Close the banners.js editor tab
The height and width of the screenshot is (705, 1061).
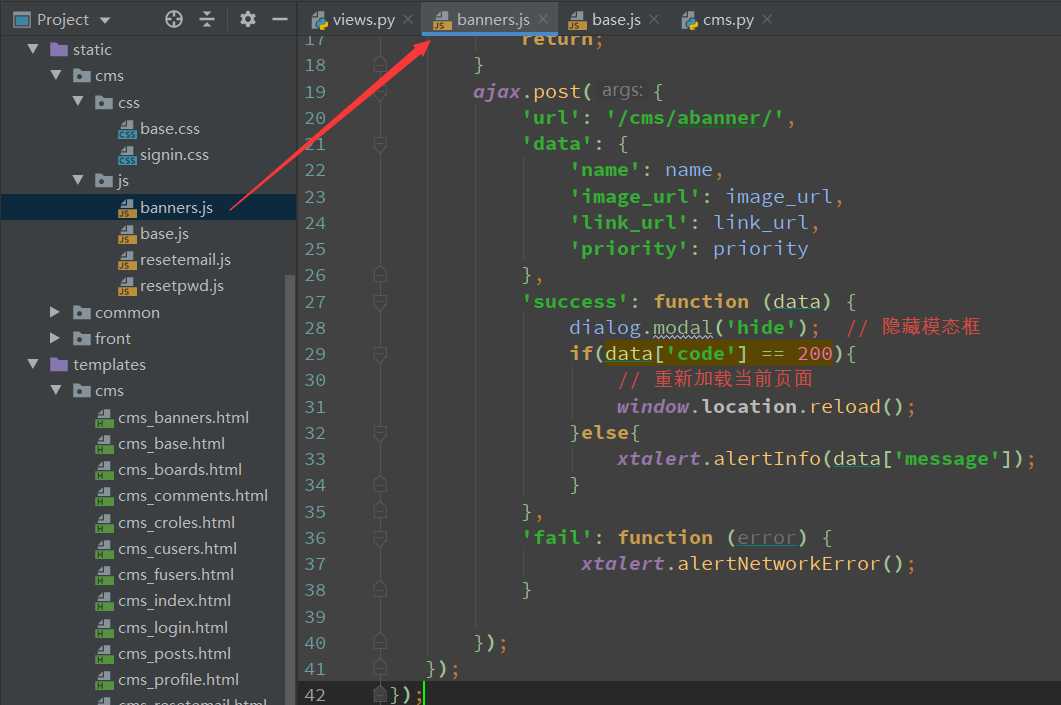click(543, 19)
